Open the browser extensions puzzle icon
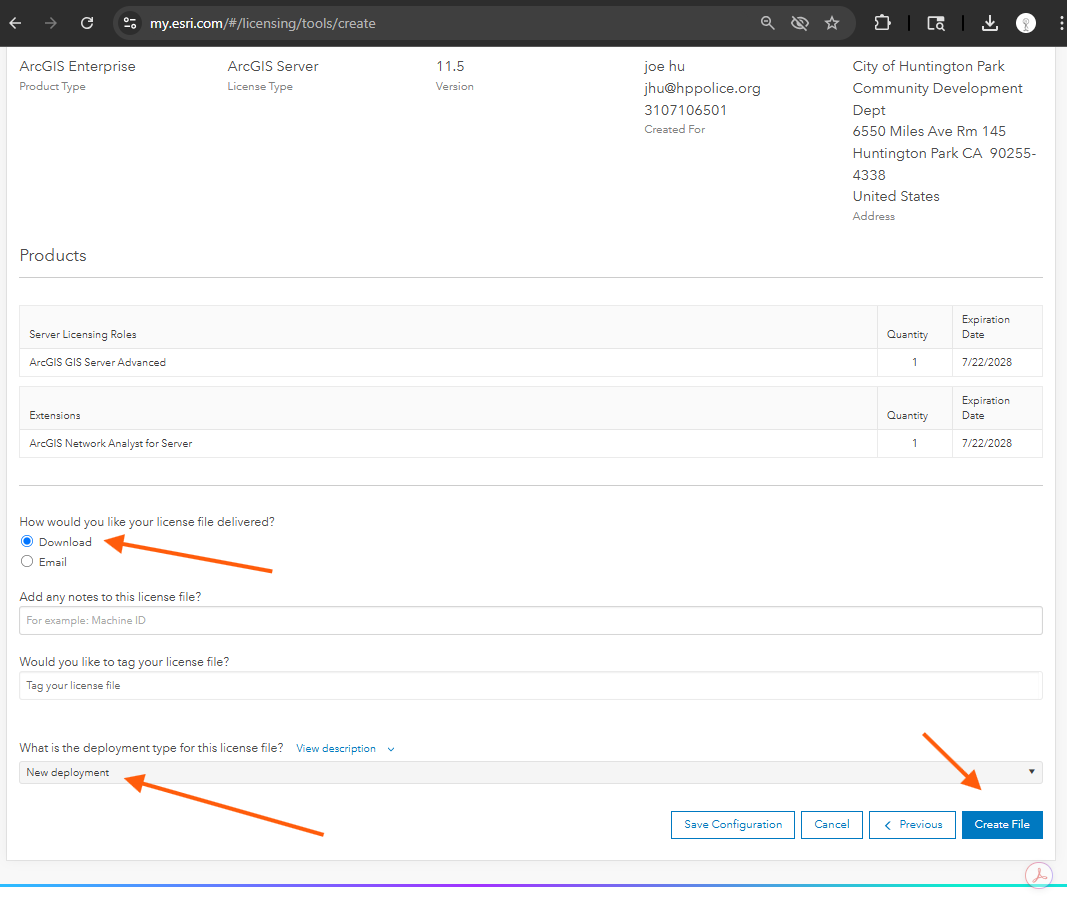This screenshot has height=897, width=1067. [x=882, y=23]
